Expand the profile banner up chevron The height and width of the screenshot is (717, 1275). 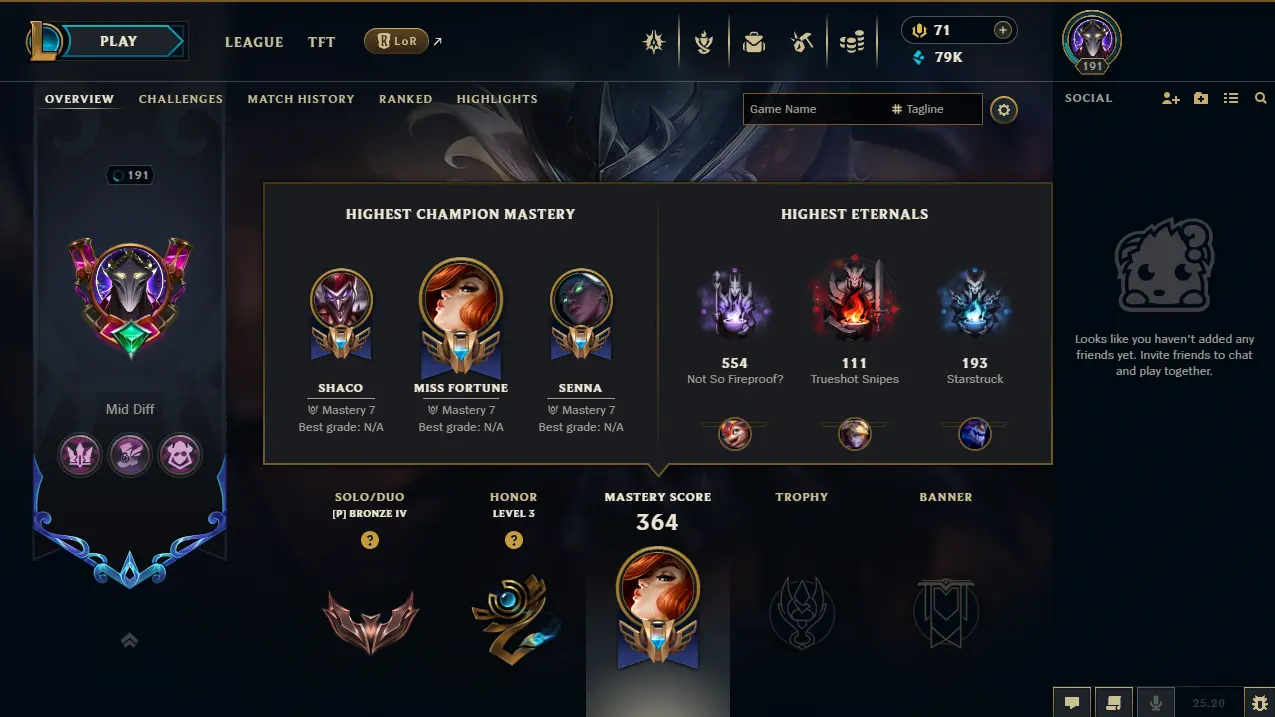point(129,641)
